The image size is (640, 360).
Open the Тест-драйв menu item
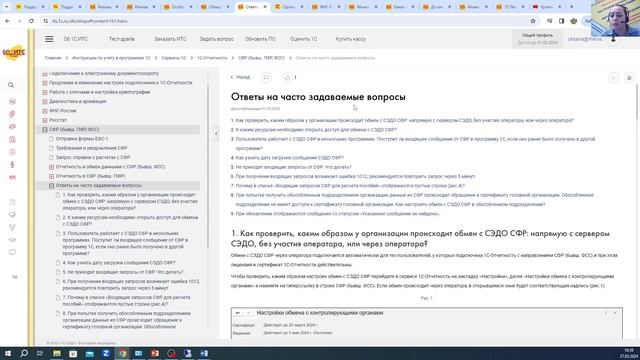122,39
